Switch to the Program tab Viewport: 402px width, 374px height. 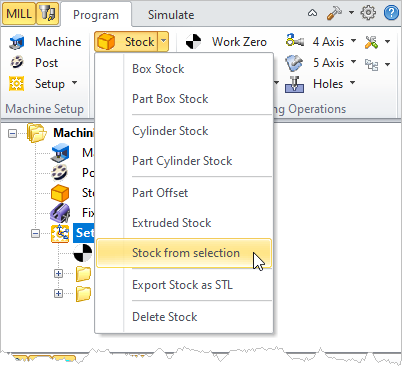[x=96, y=15]
